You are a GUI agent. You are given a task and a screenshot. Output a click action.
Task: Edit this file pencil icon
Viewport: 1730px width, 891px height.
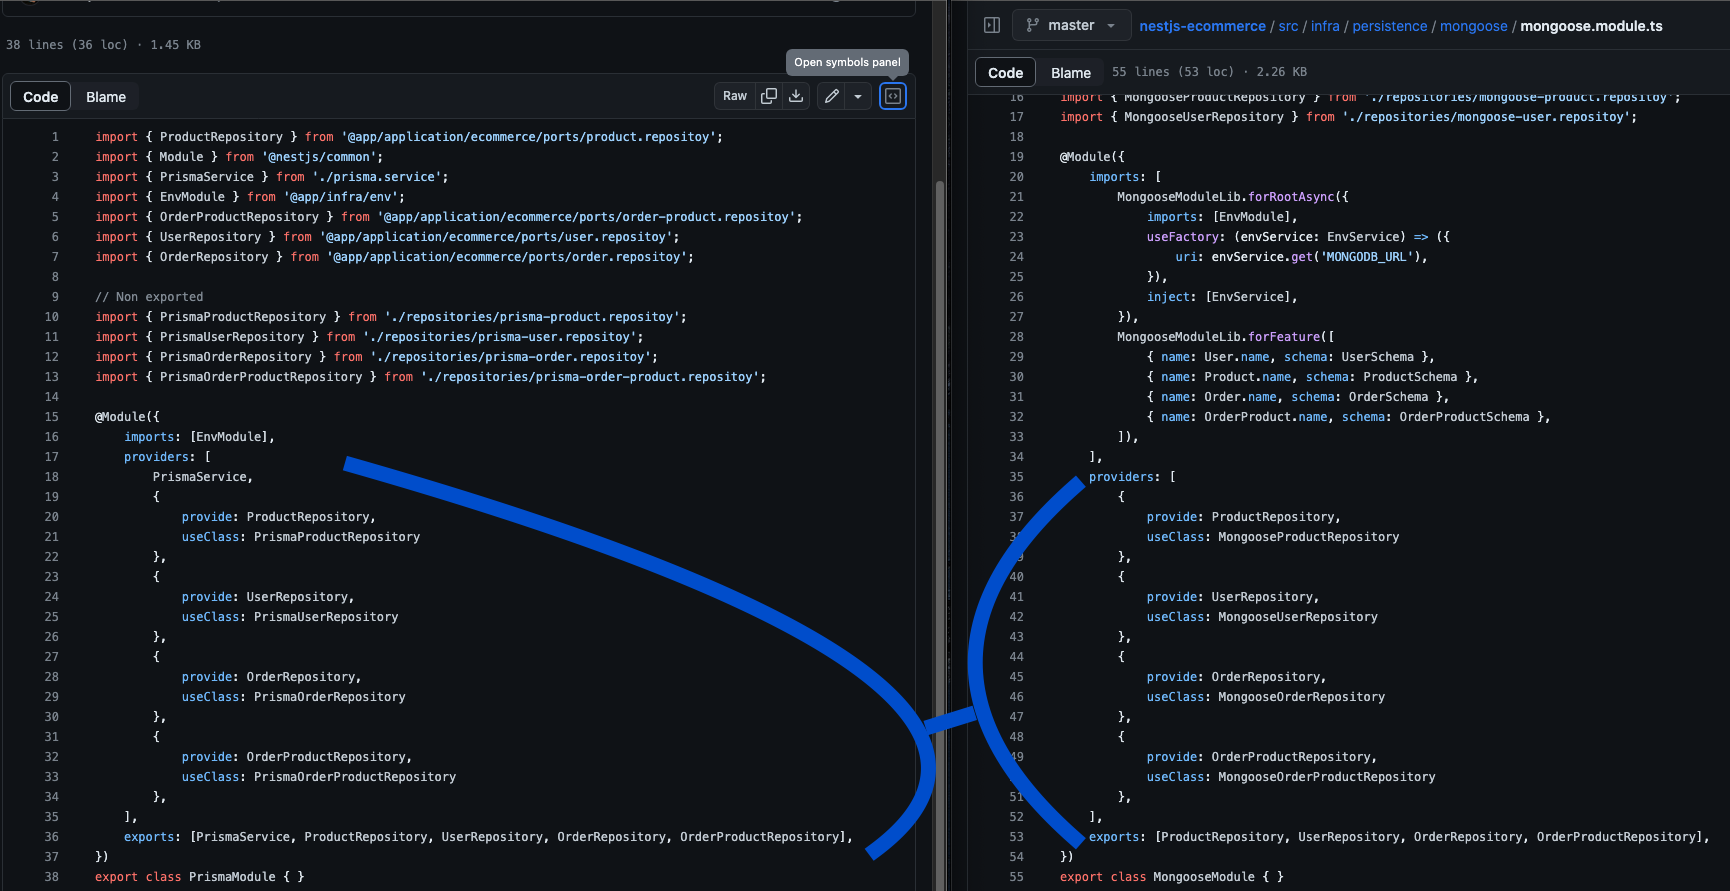tap(832, 96)
